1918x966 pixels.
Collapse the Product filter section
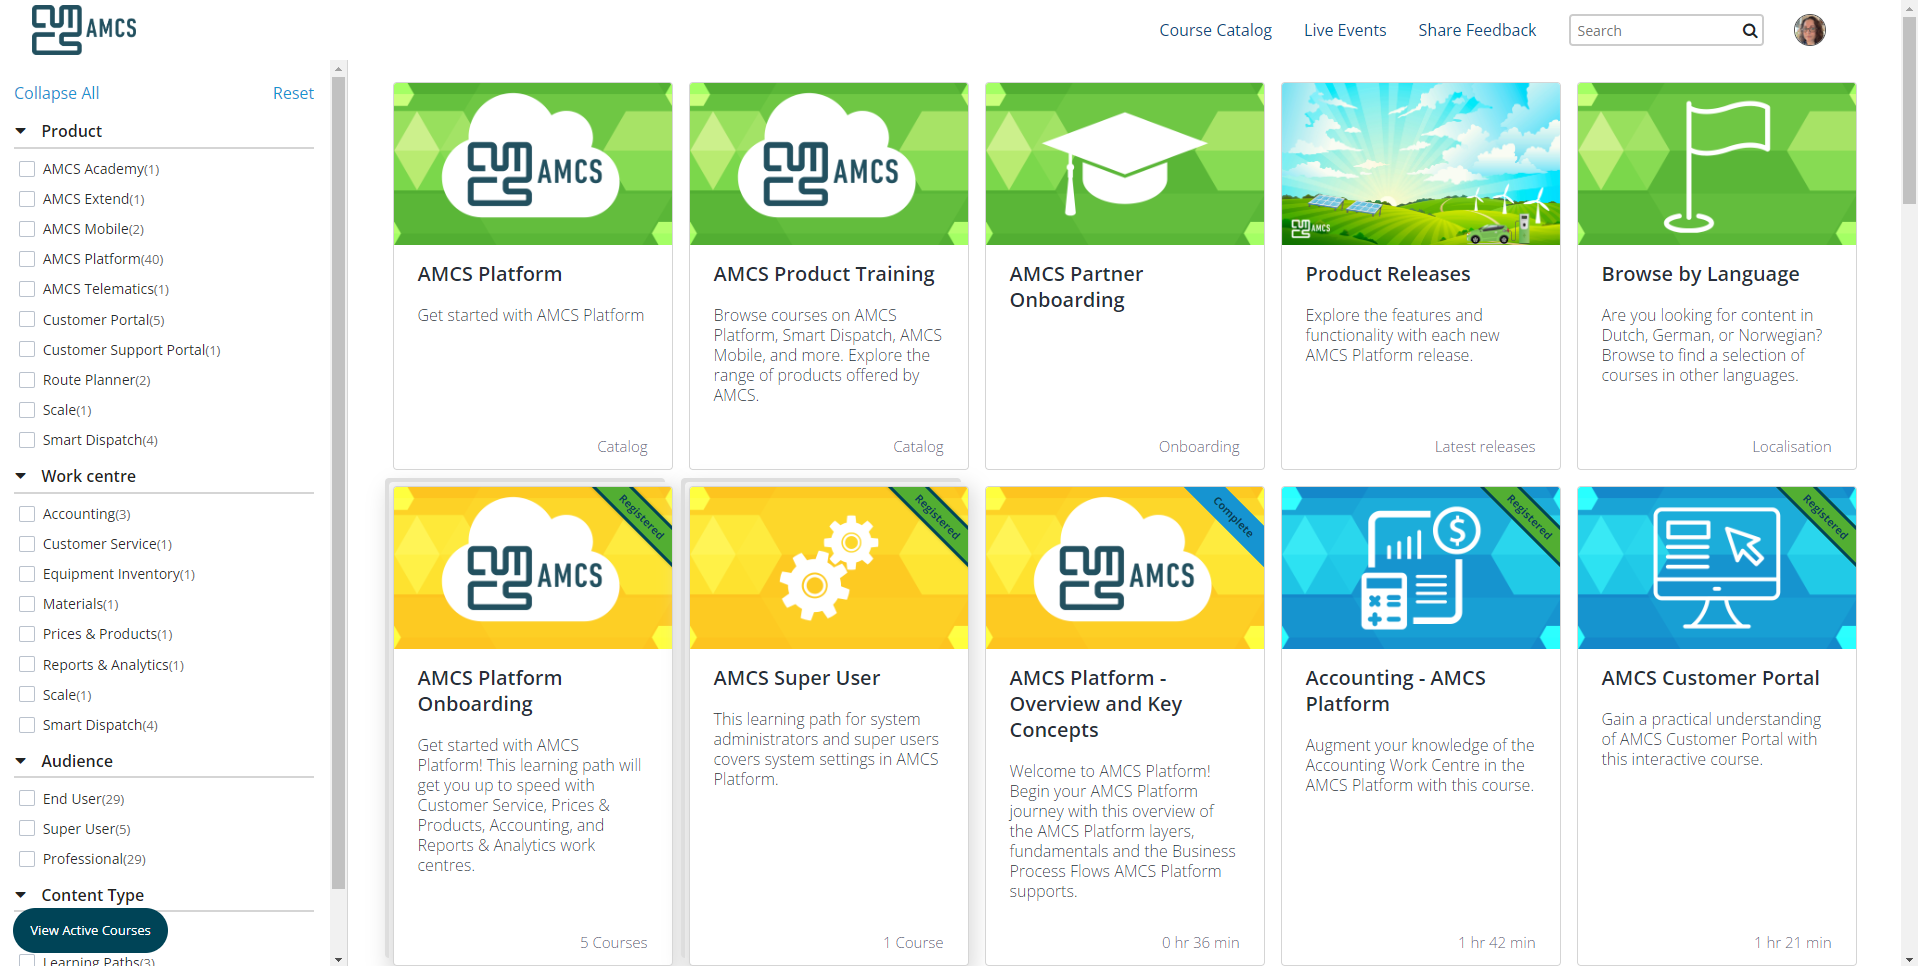21,131
